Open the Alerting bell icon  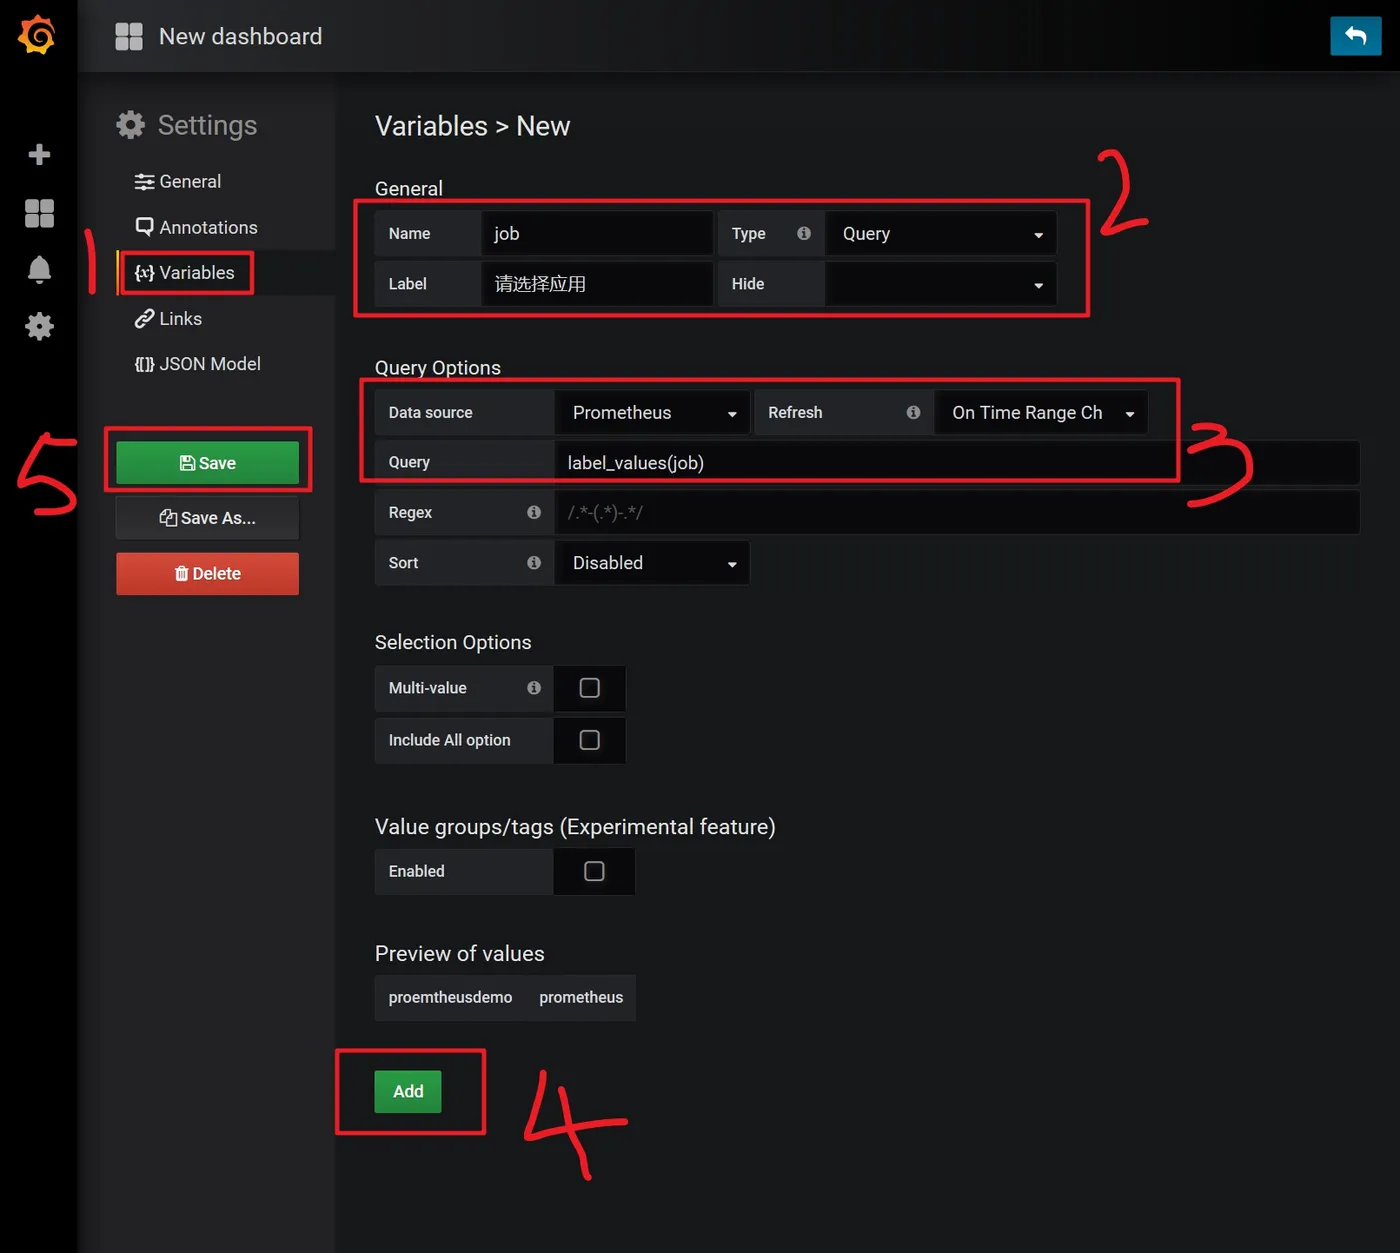pyautogui.click(x=39, y=270)
